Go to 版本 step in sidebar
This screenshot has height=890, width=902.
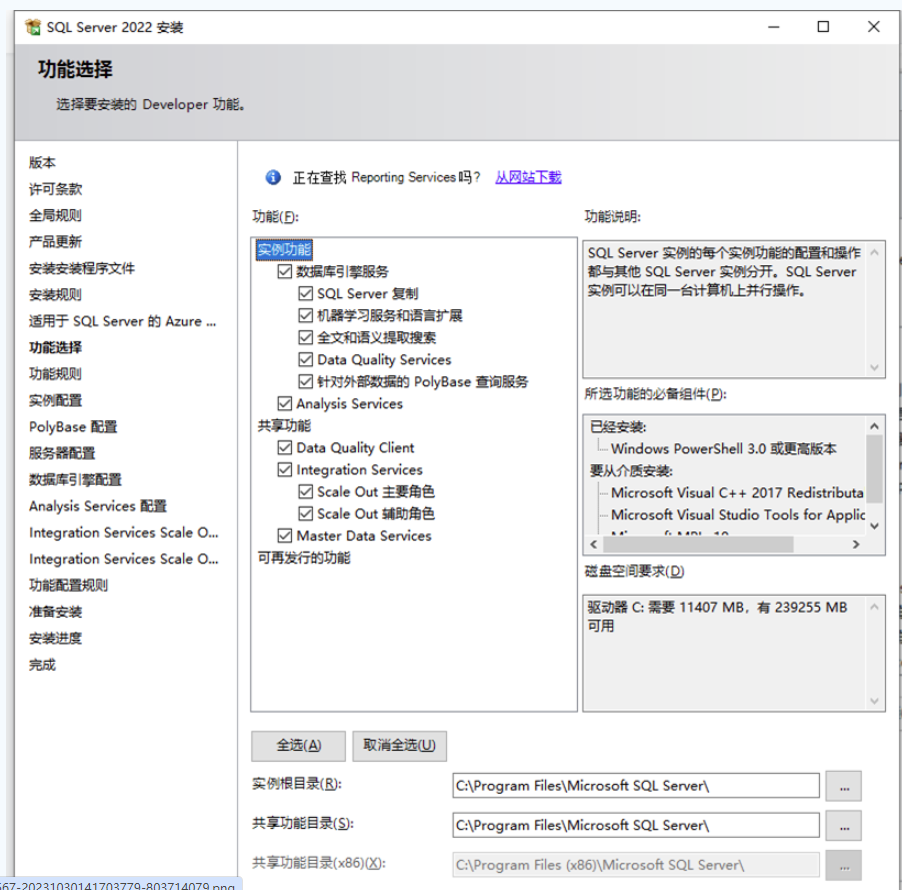(43, 163)
